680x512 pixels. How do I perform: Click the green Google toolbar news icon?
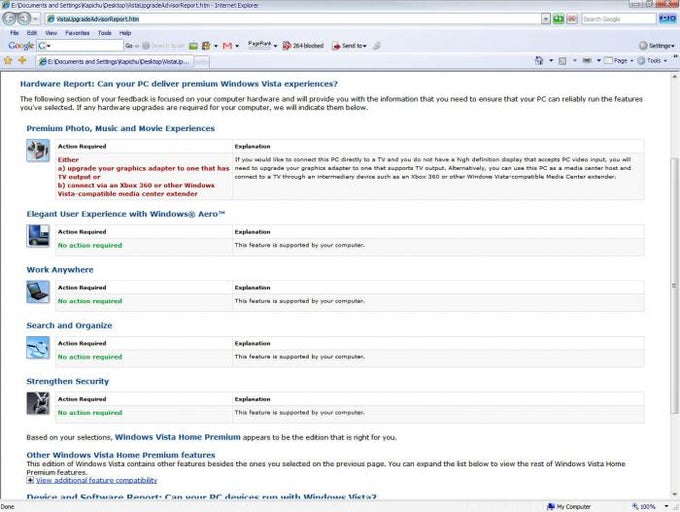click(x=193, y=46)
